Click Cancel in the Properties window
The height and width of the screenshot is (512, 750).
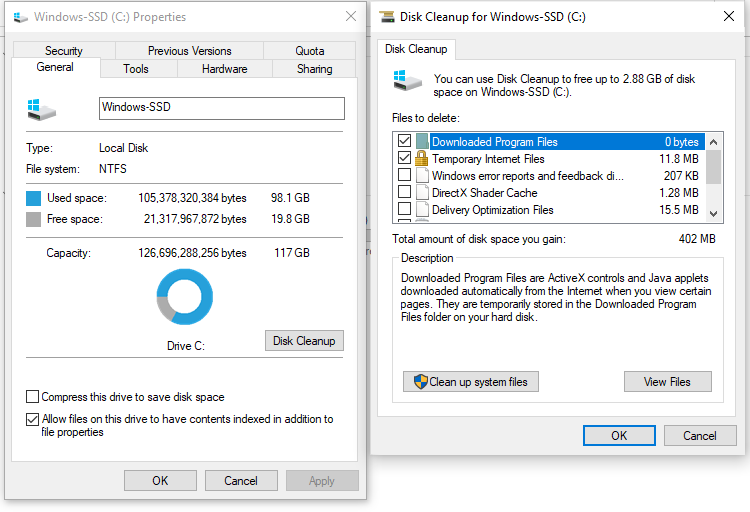pos(241,480)
